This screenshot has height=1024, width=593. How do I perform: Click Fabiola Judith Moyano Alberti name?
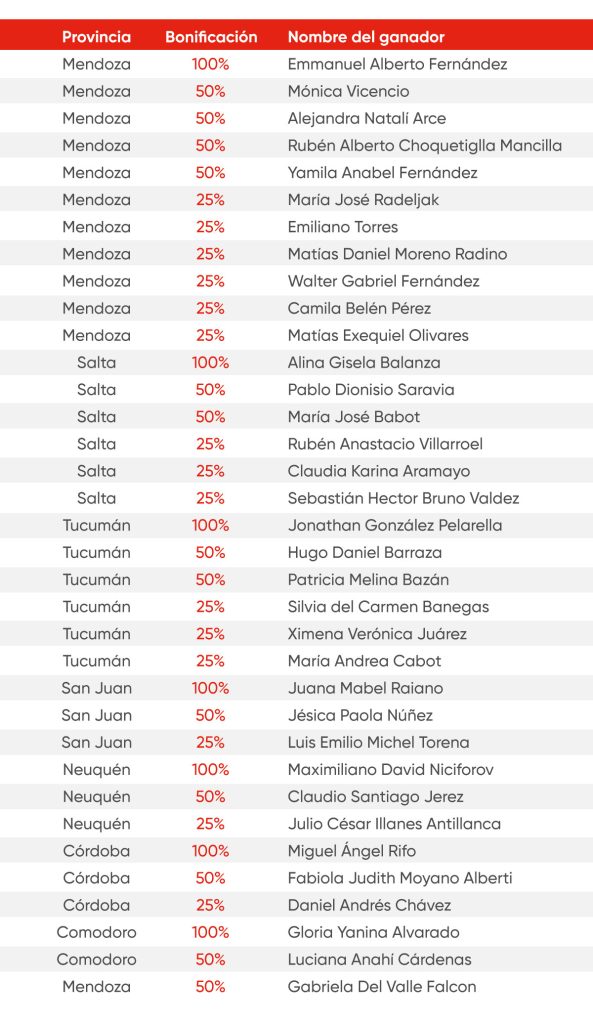point(400,878)
